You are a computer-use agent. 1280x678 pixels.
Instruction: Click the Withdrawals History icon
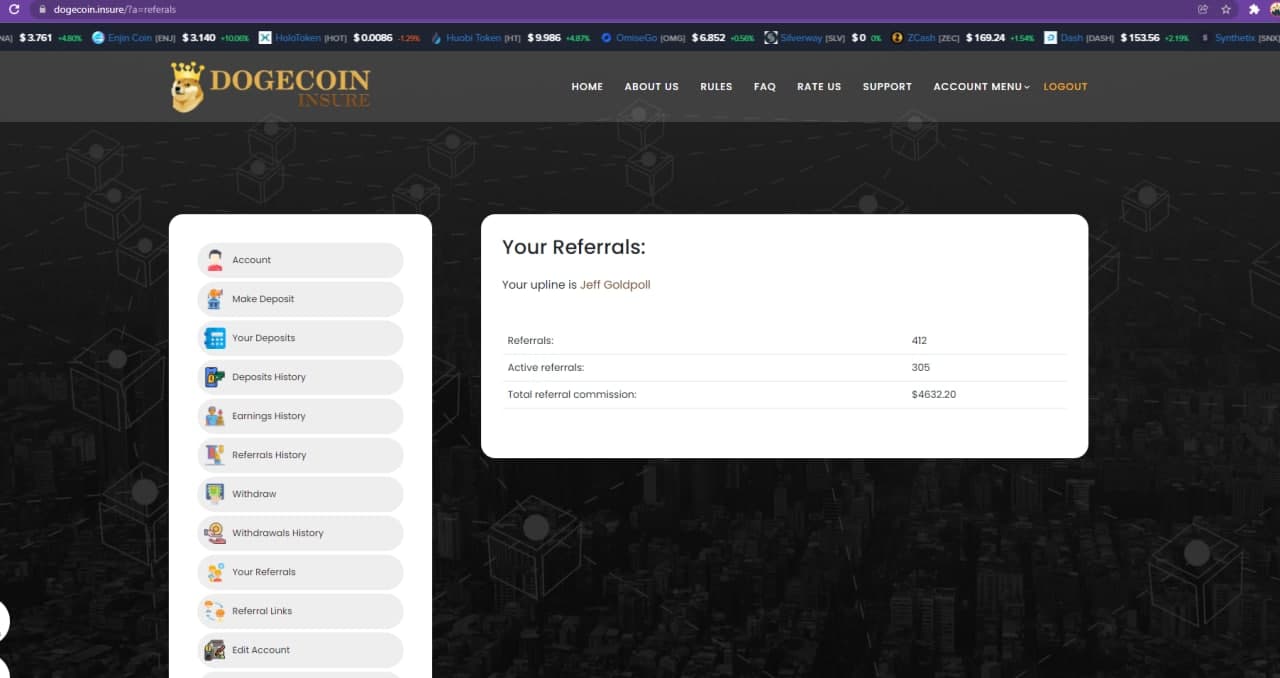tap(215, 533)
